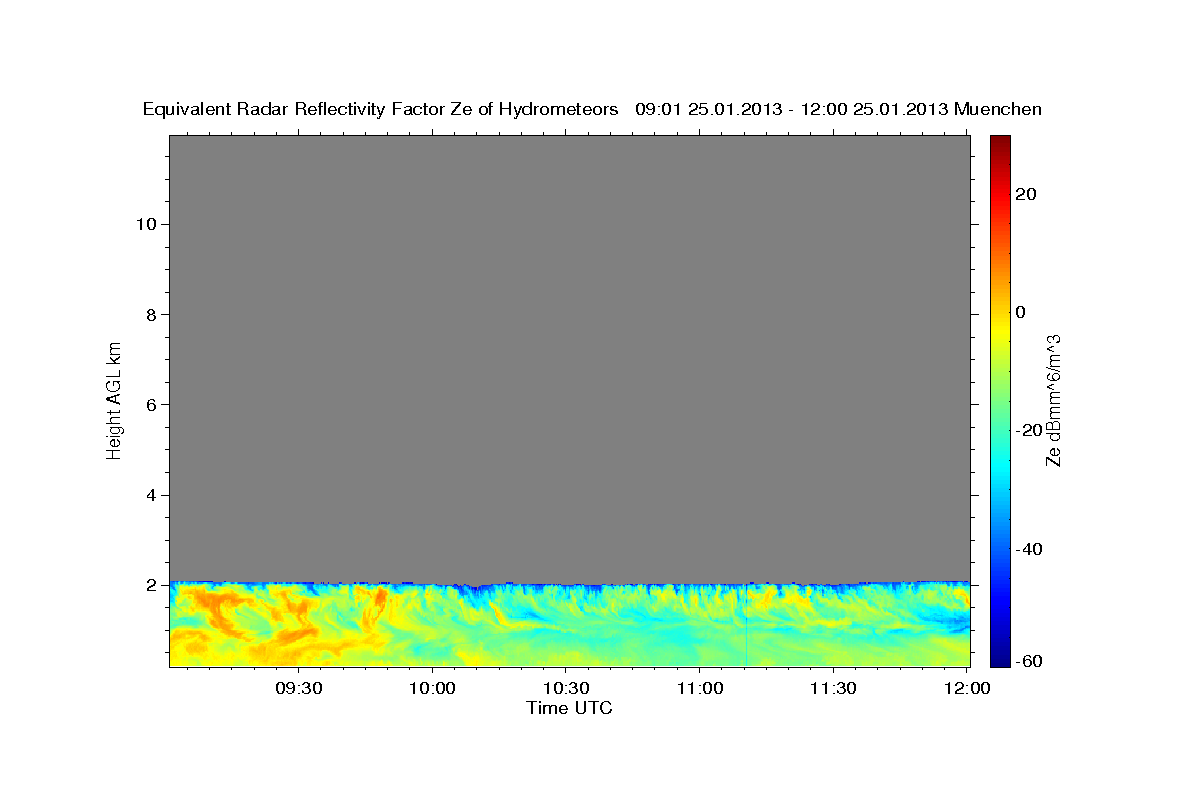This screenshot has width=1200, height=800.
Task: Click the yellow section of the colorbar
Action: coord(1000,330)
